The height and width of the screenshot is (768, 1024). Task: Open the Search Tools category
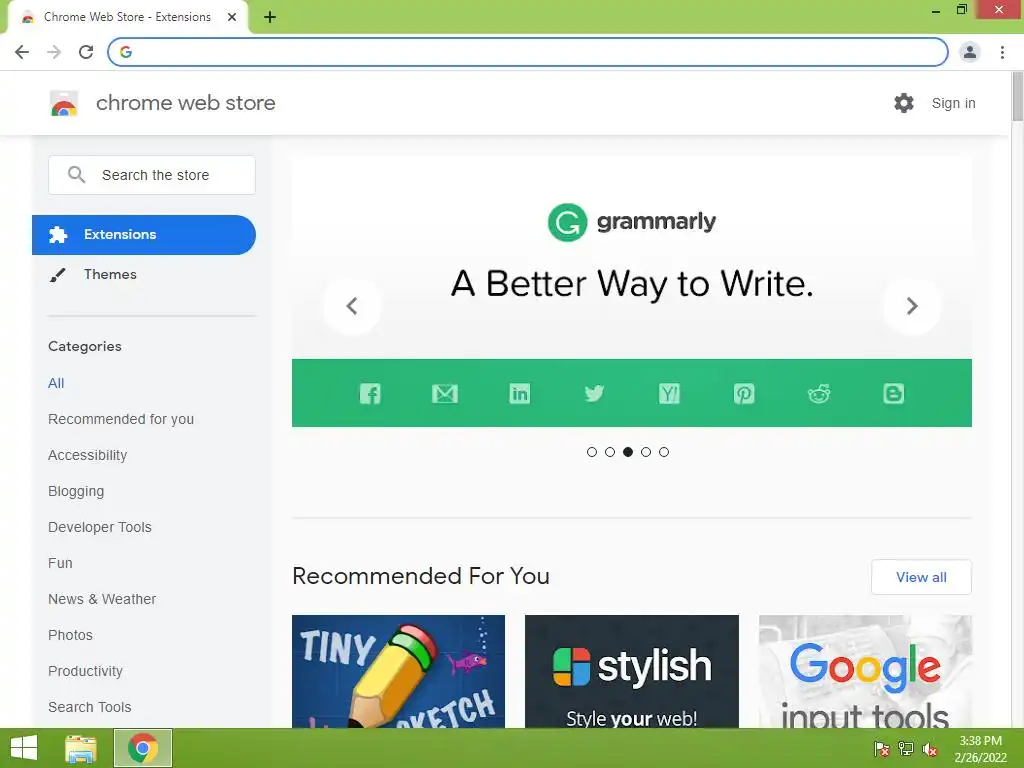89,707
